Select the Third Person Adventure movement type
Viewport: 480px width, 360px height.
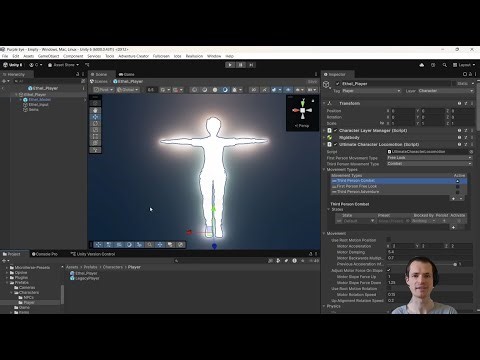398,192
